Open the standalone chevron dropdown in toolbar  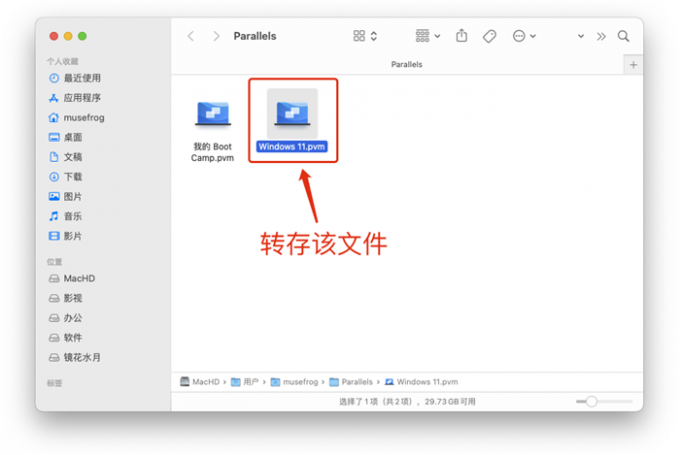click(x=581, y=36)
